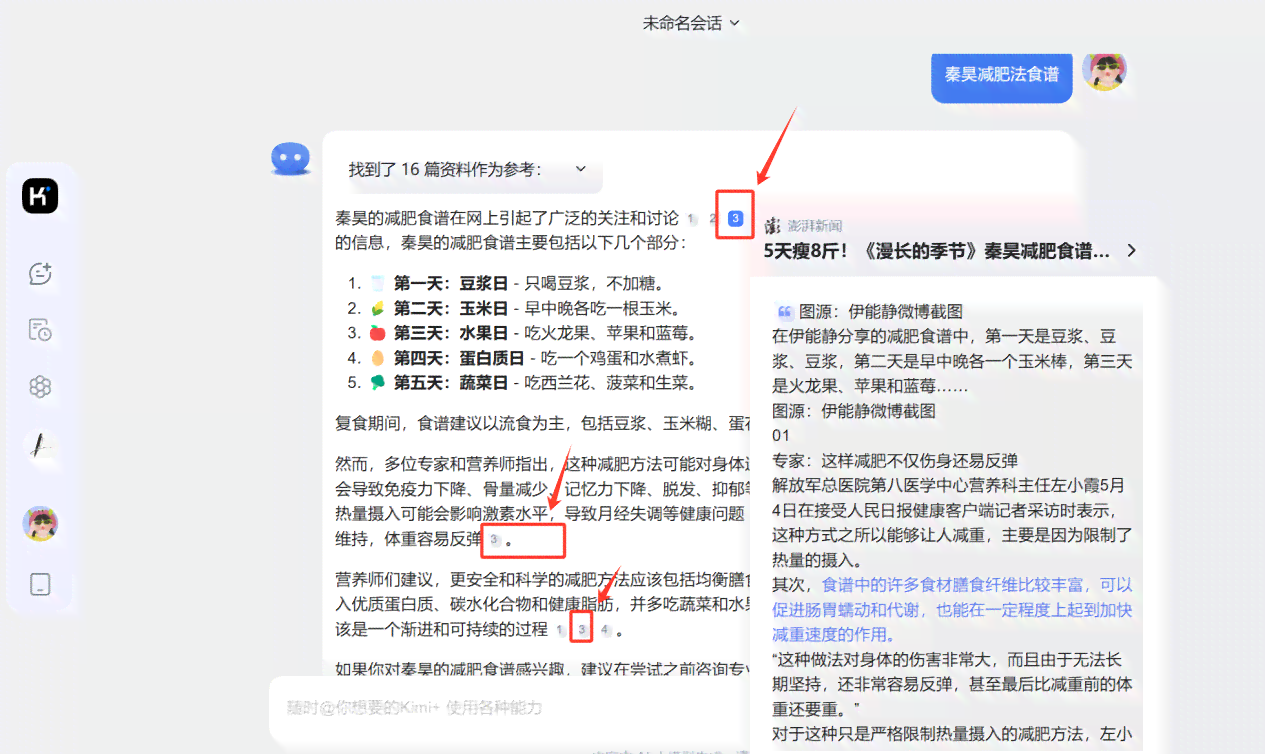The height and width of the screenshot is (754, 1265).
Task: Click citation 3 after 可持续的过程
Action: (x=583, y=629)
